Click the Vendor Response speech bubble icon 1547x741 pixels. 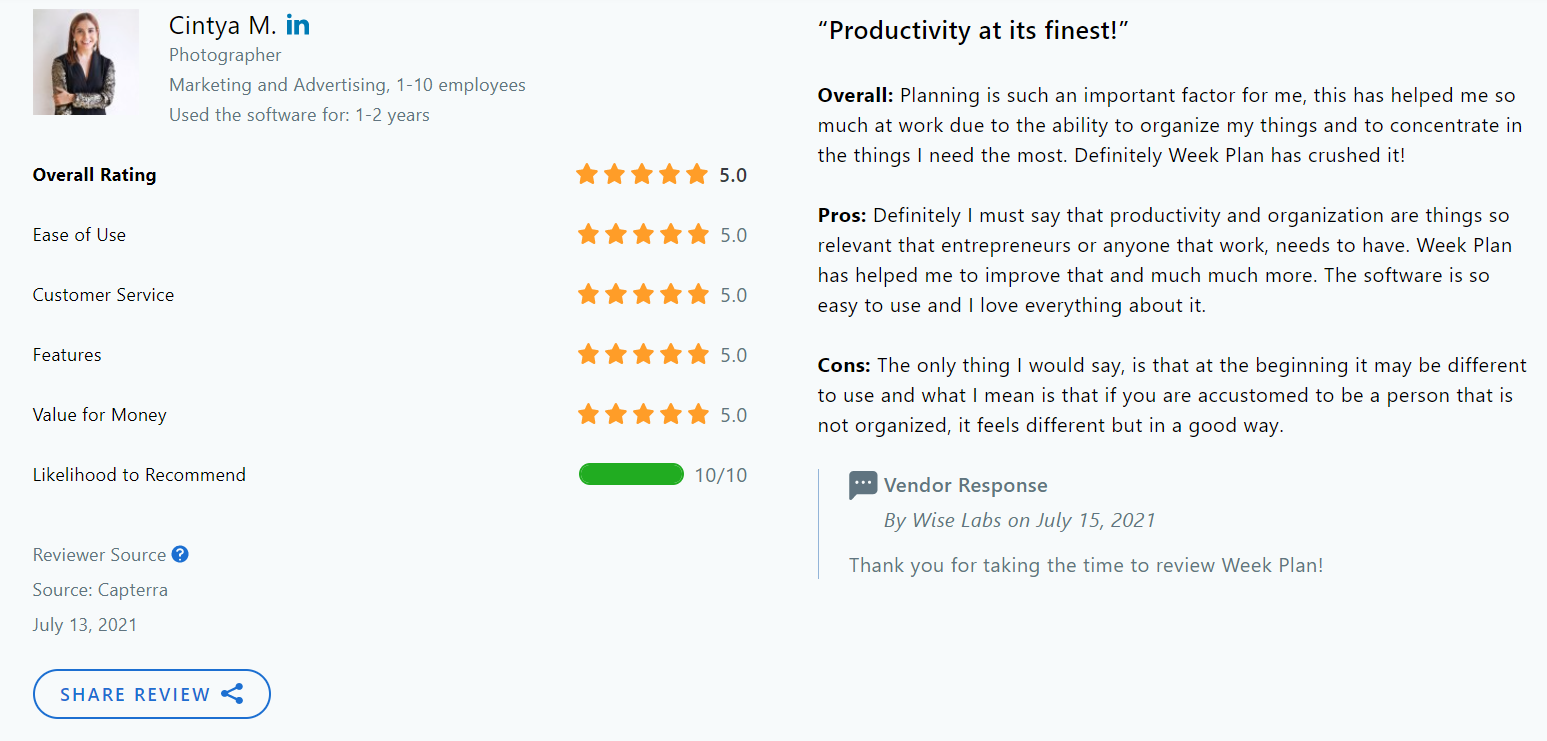[861, 484]
